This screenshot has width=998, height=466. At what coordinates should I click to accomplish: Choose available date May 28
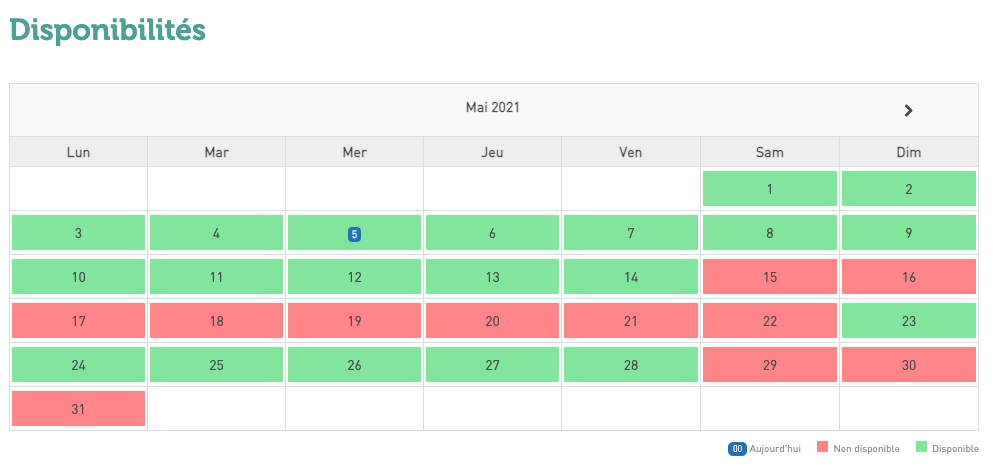pyautogui.click(x=631, y=365)
